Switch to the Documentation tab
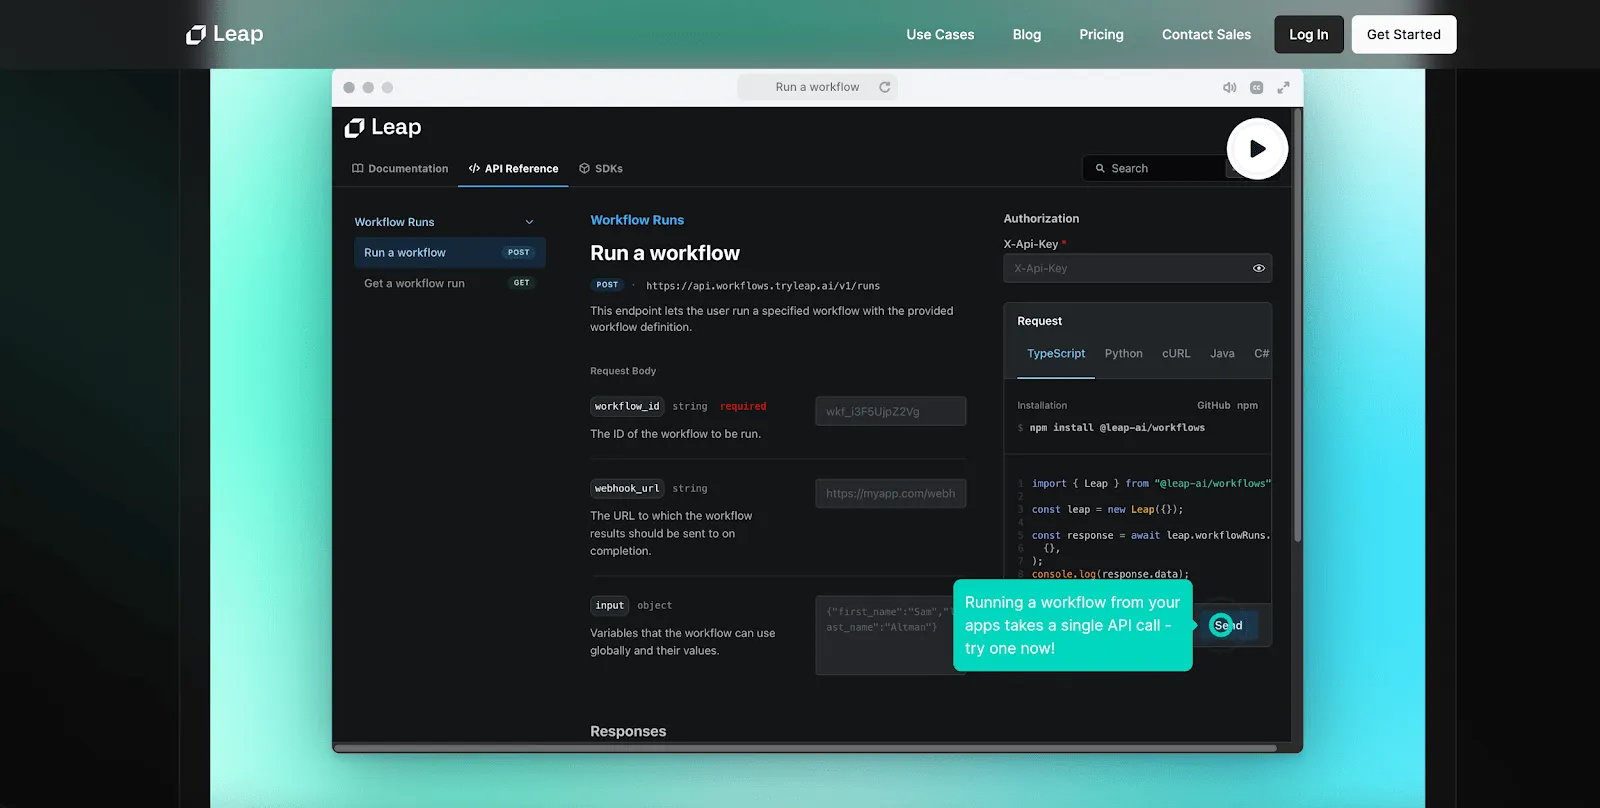This screenshot has height=808, width=1600. tap(400, 168)
